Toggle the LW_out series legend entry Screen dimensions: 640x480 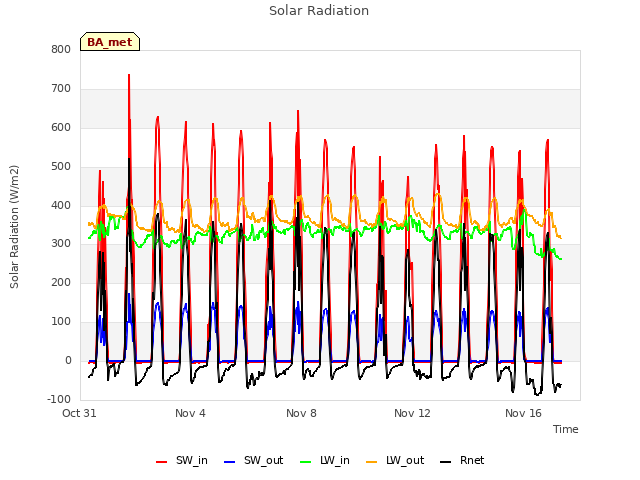click(395, 460)
